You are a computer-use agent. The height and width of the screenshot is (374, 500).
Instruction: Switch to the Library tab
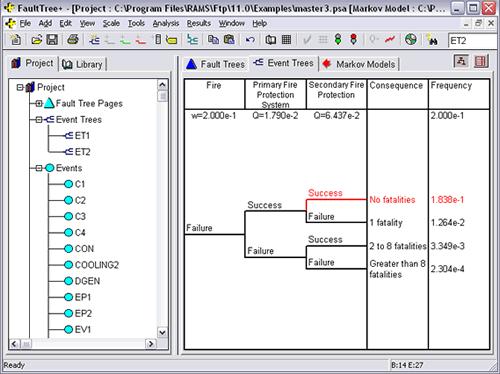click(82, 64)
